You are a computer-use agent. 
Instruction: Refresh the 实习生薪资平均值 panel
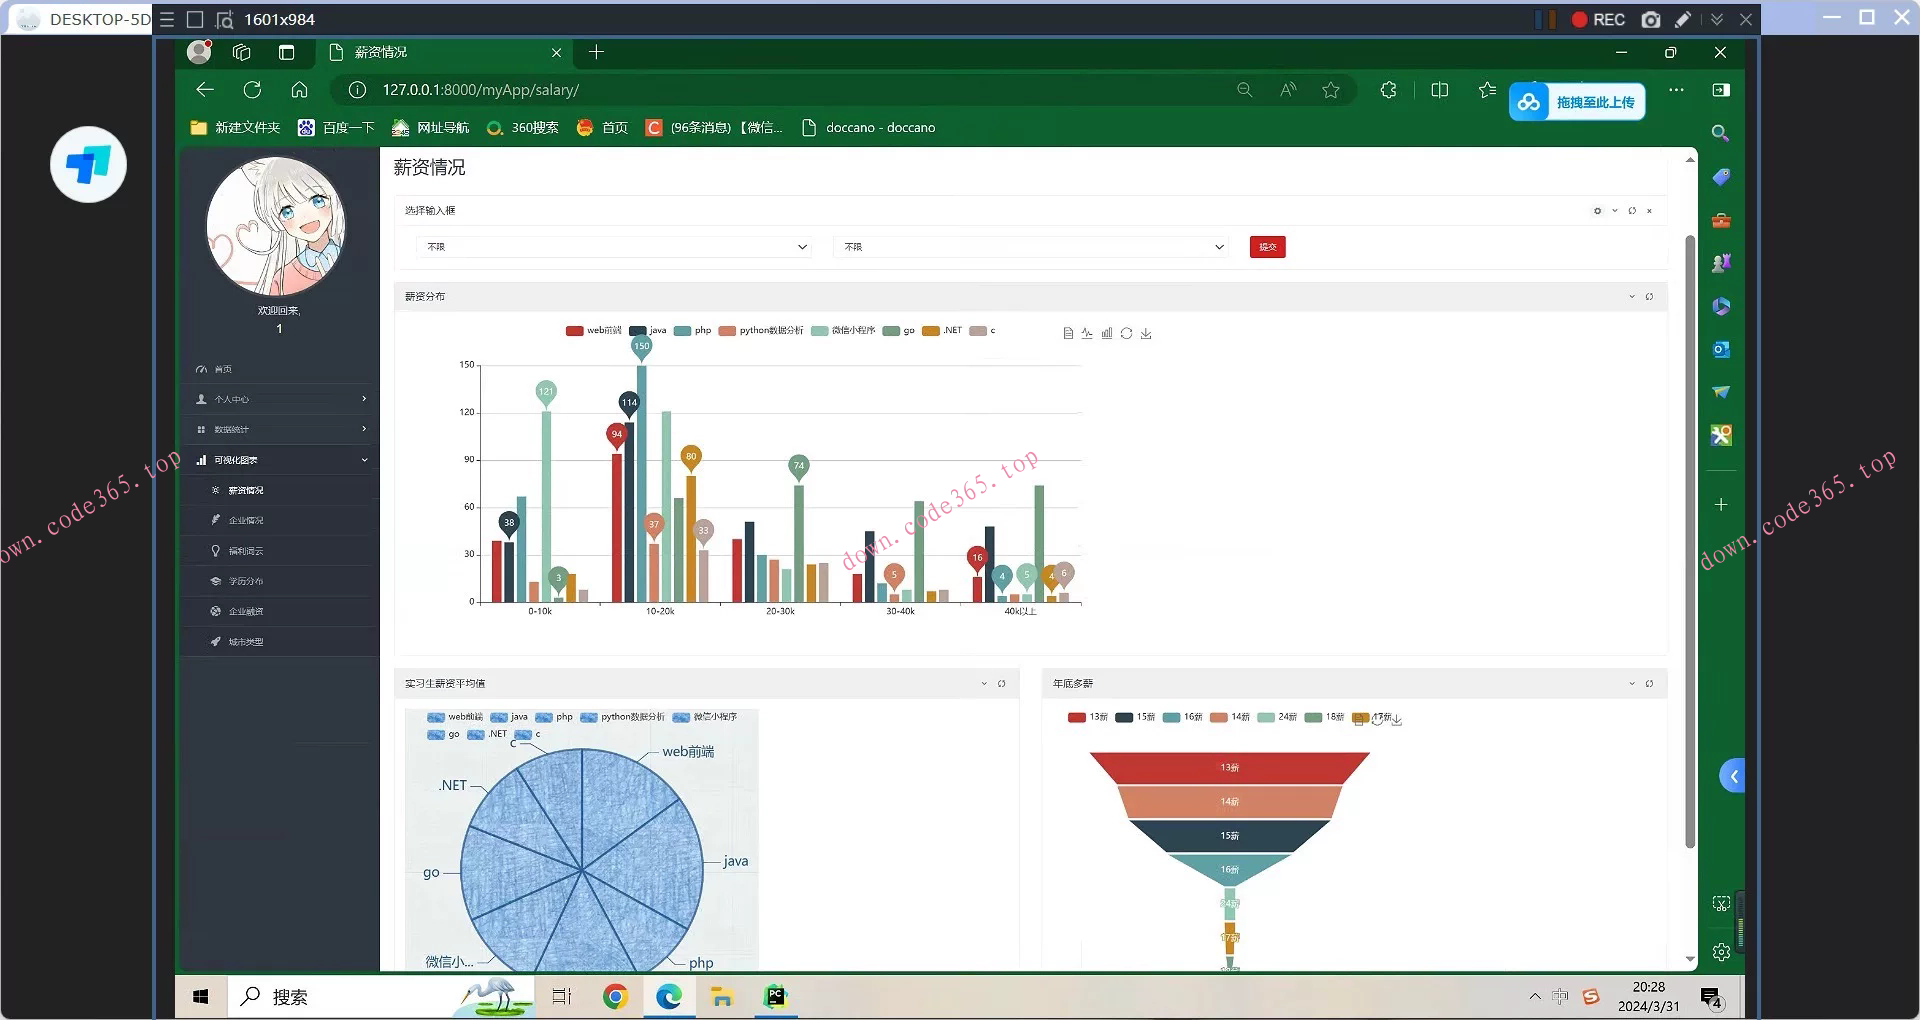pyautogui.click(x=1001, y=684)
